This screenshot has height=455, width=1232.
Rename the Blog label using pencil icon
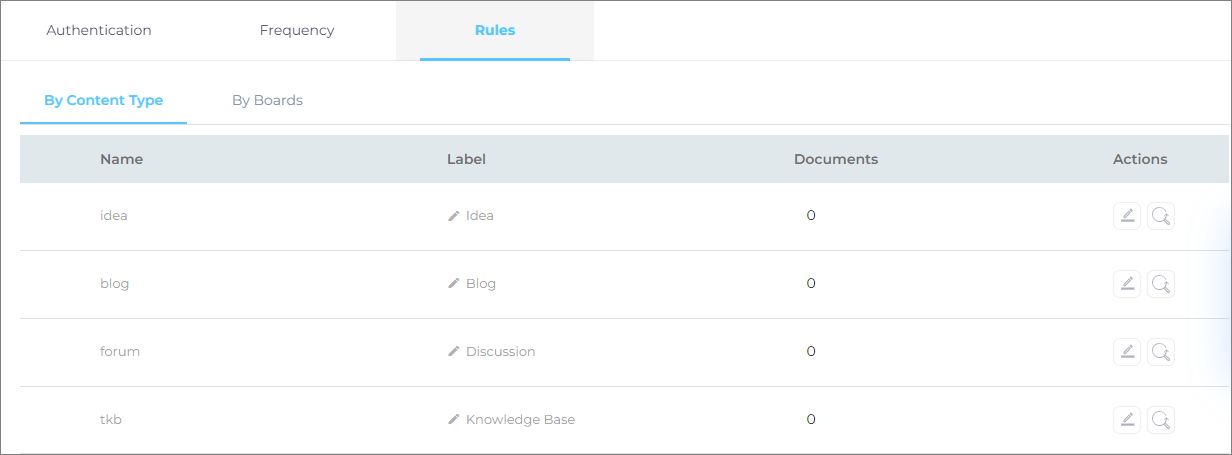pyautogui.click(x=454, y=284)
